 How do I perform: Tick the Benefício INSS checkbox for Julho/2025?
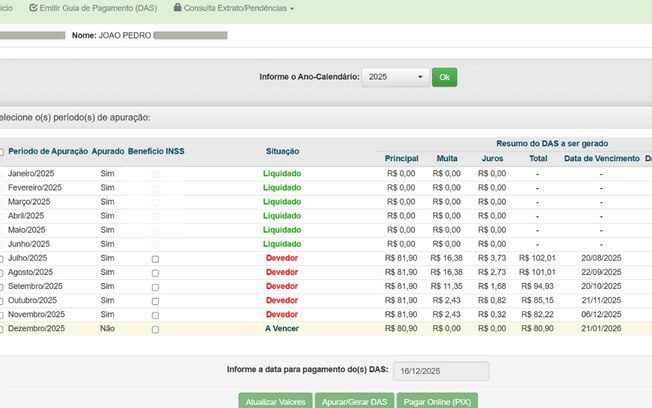click(155, 259)
